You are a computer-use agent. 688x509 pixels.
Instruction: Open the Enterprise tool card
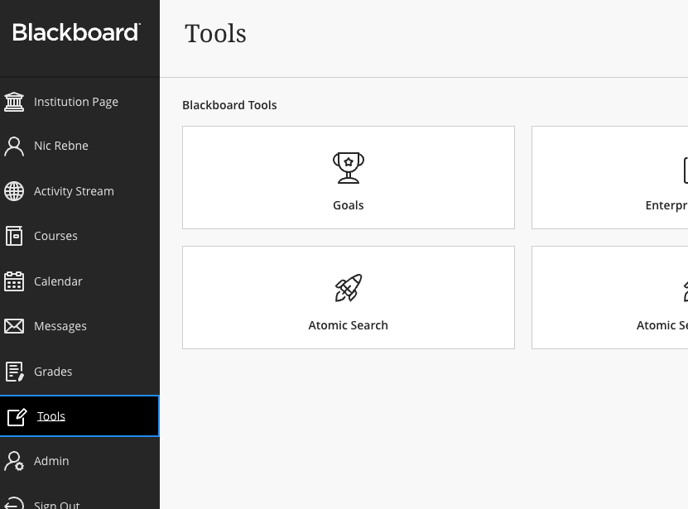[x=610, y=178]
